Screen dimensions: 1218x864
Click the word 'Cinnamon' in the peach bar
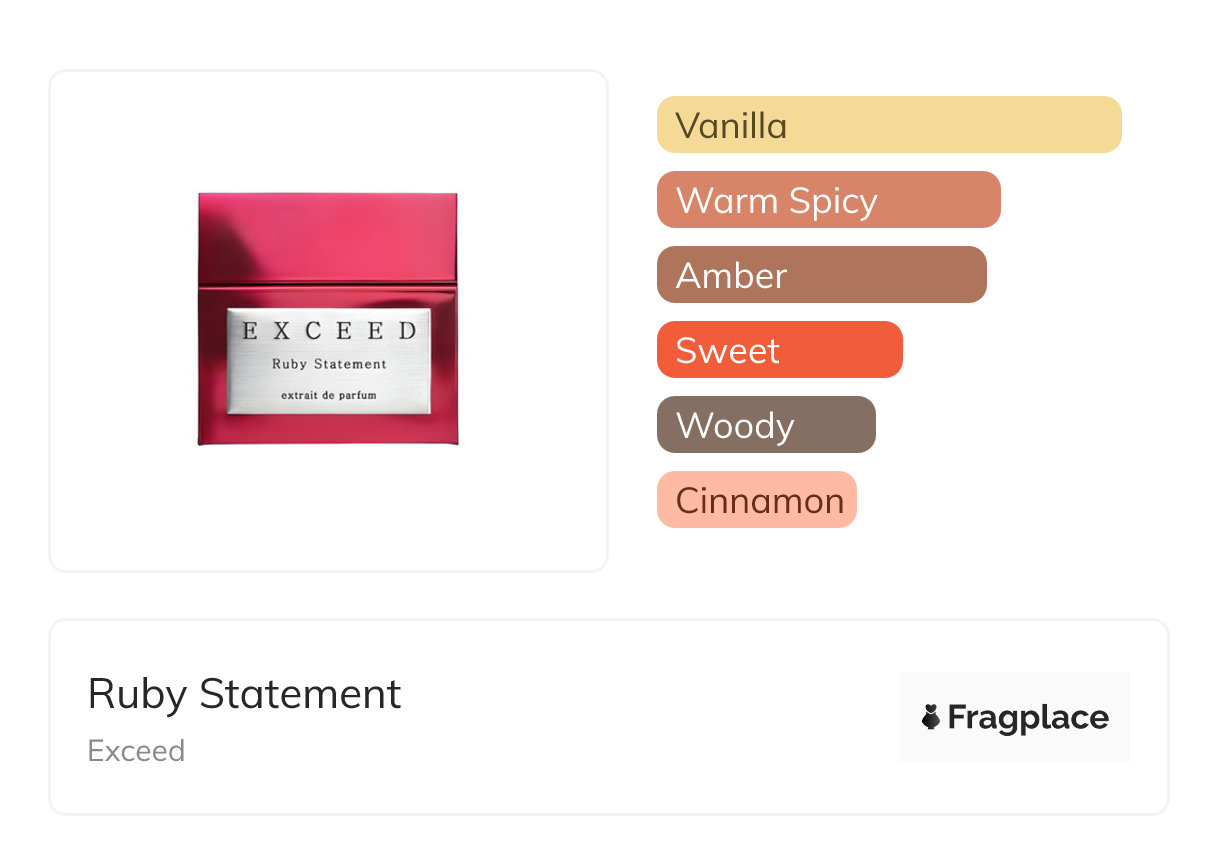(x=759, y=501)
